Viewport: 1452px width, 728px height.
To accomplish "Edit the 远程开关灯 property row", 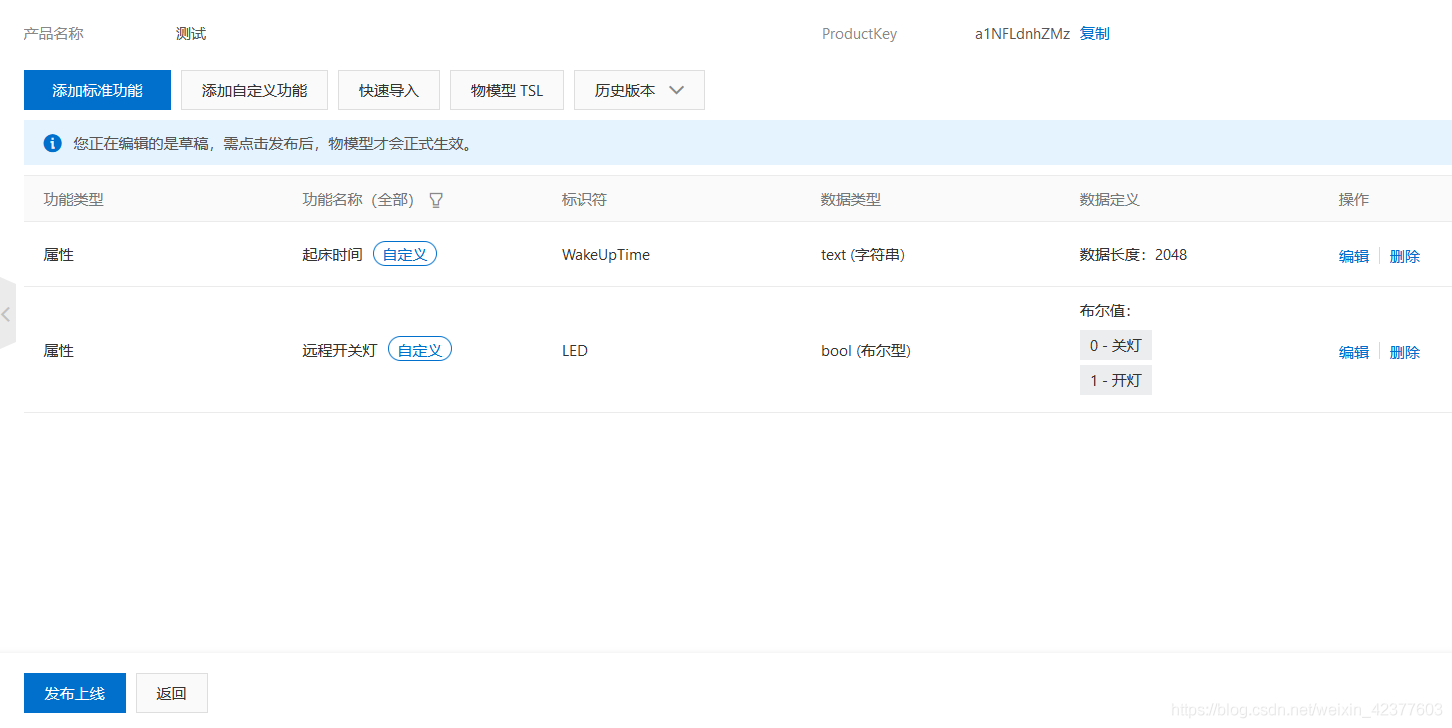I will (1354, 352).
